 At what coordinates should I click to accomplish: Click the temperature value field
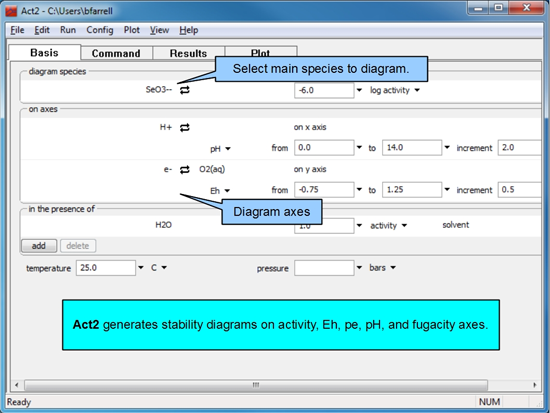[106, 268]
